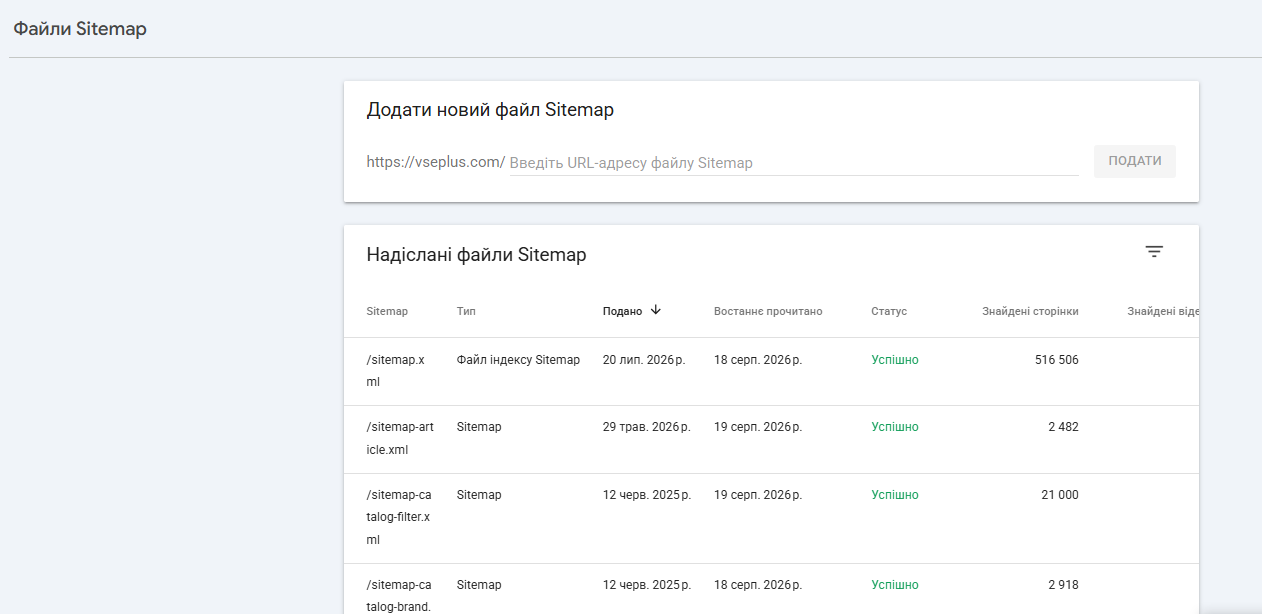Sort by Знайдені сторінки column header
Viewport: 1262px width, 614px height.
(x=1030, y=311)
